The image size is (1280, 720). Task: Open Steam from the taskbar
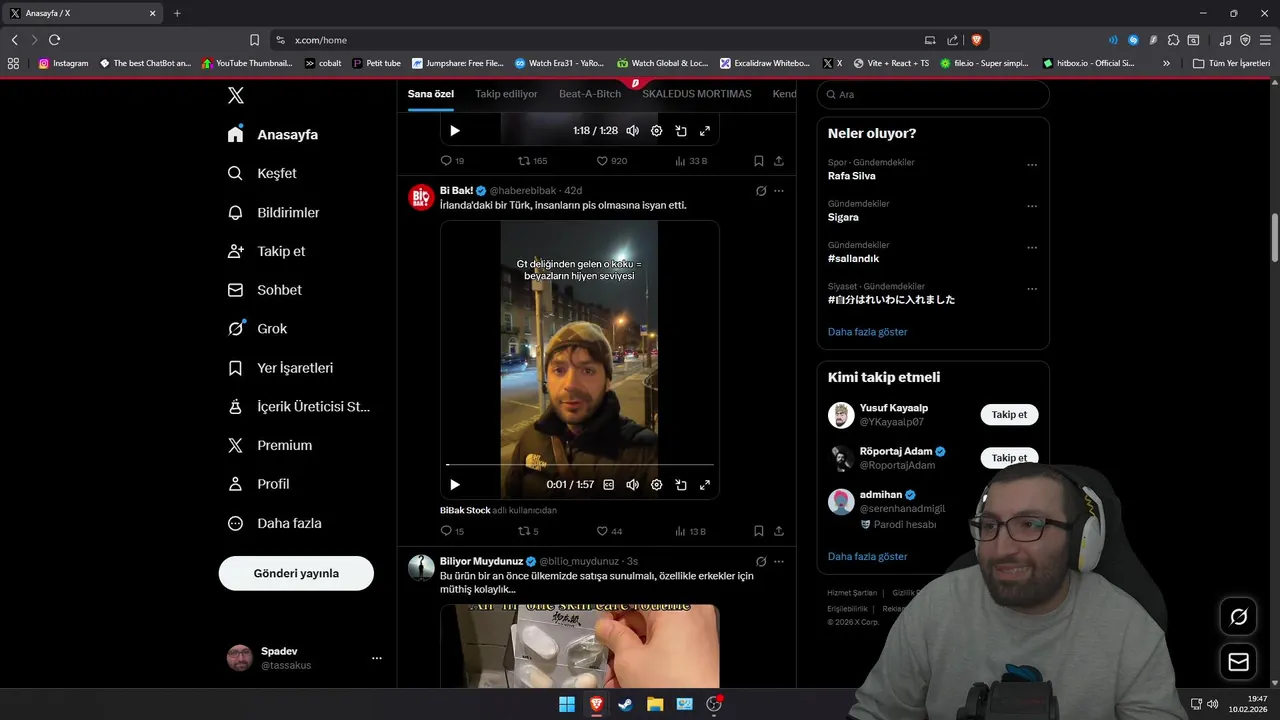(625, 704)
